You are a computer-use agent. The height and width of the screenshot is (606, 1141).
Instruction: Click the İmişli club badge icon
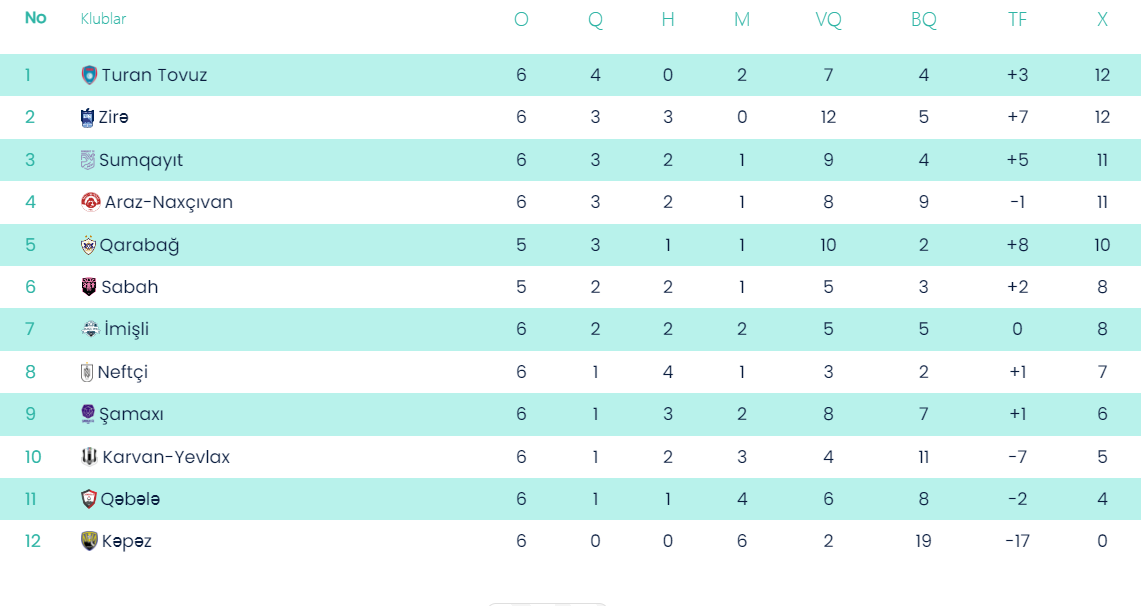click(x=90, y=329)
